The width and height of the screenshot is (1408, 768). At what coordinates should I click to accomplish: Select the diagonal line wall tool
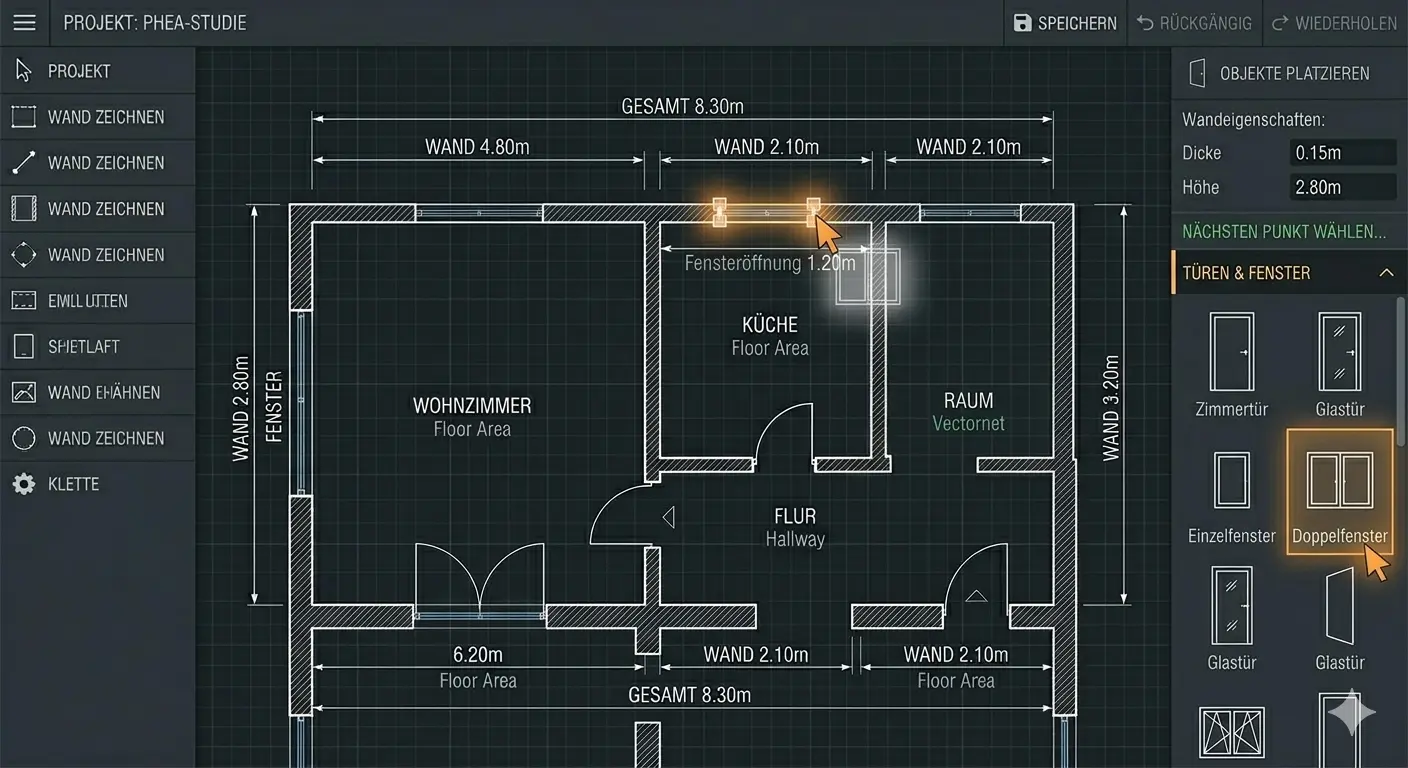97,163
